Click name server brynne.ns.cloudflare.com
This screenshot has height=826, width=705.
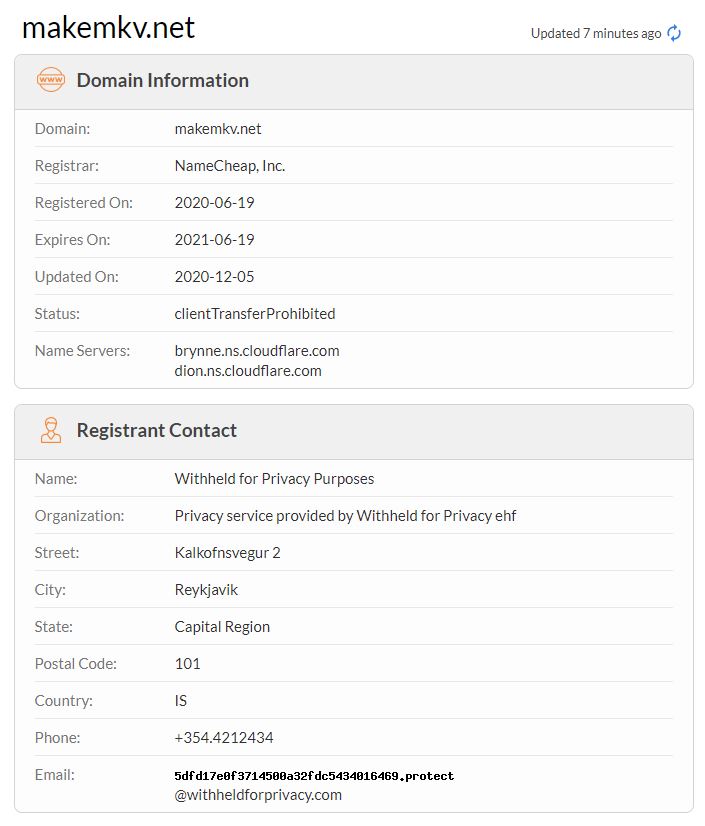(x=257, y=350)
